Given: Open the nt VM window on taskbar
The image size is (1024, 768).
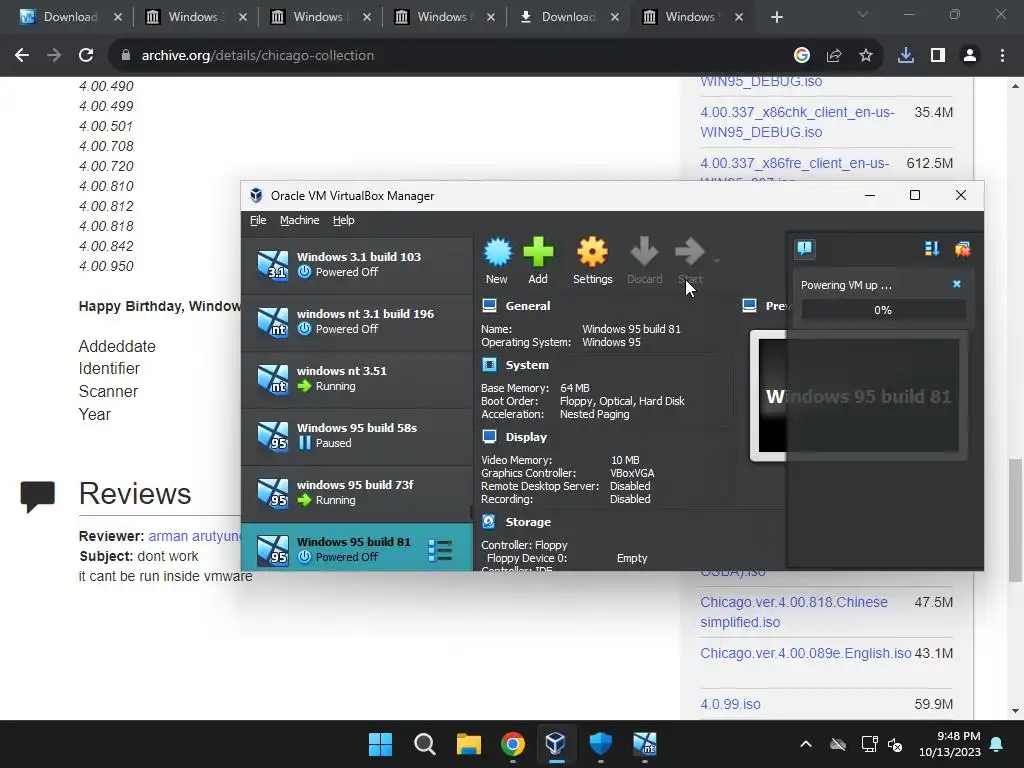Looking at the screenshot, I should pos(645,744).
